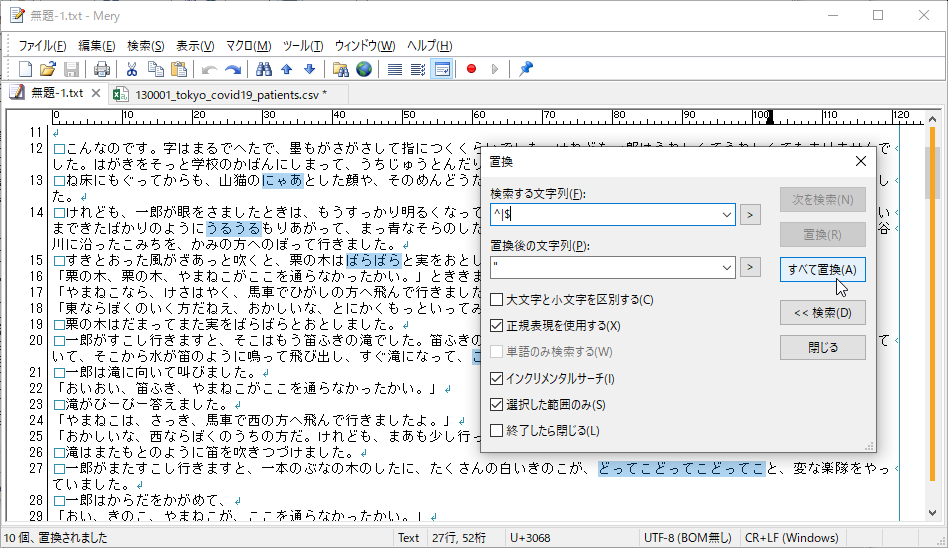Click the Text mode status bar entry

pos(408,538)
